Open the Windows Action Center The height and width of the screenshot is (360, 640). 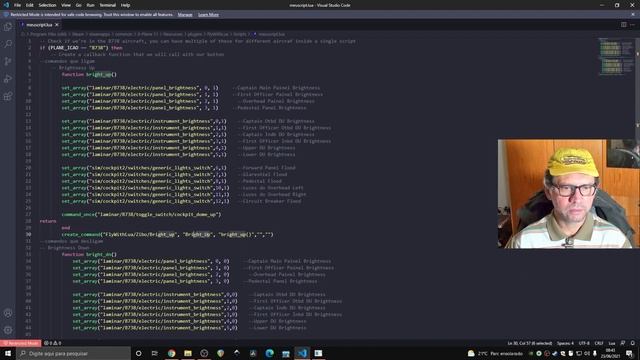(x=629, y=353)
